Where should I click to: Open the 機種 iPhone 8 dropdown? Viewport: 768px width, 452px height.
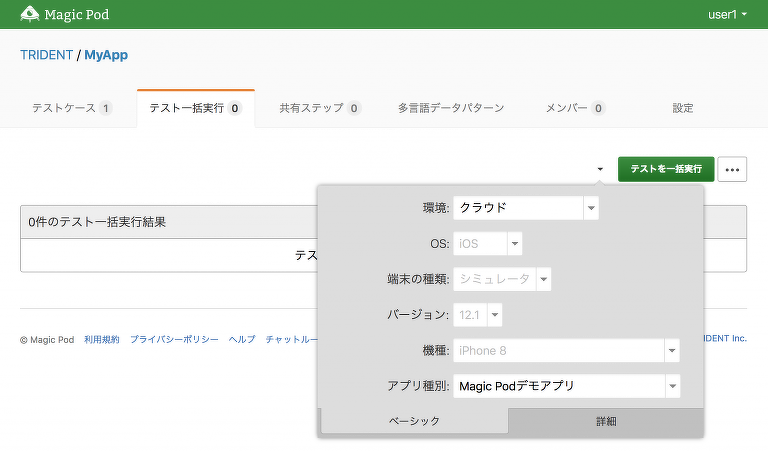pos(566,351)
